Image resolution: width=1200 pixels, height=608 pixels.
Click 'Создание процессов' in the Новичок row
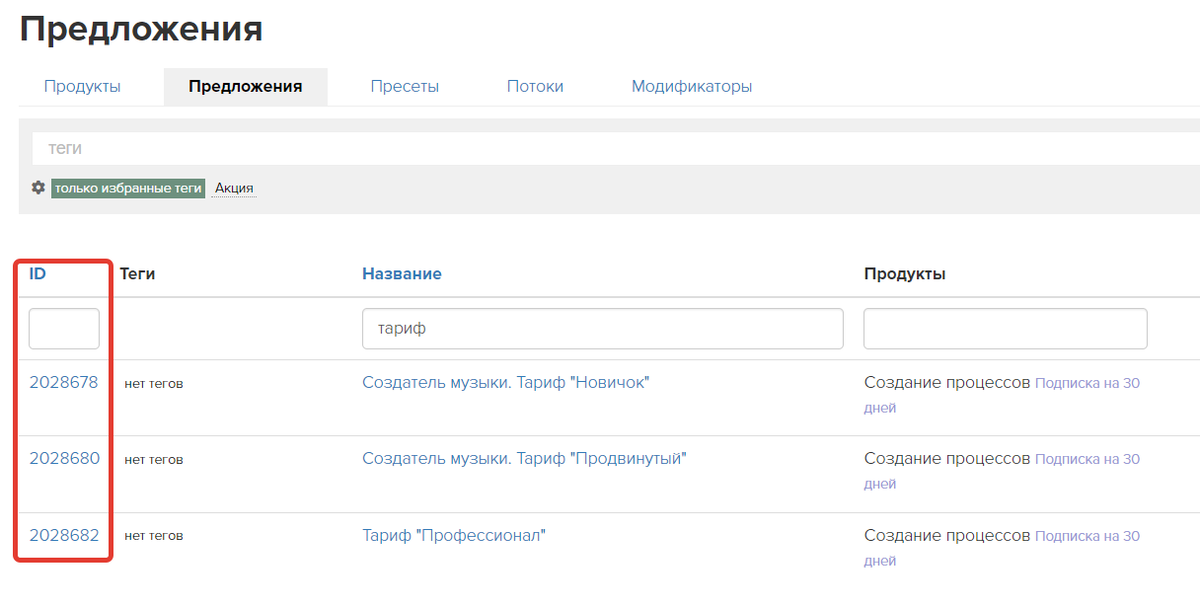[x=947, y=382]
